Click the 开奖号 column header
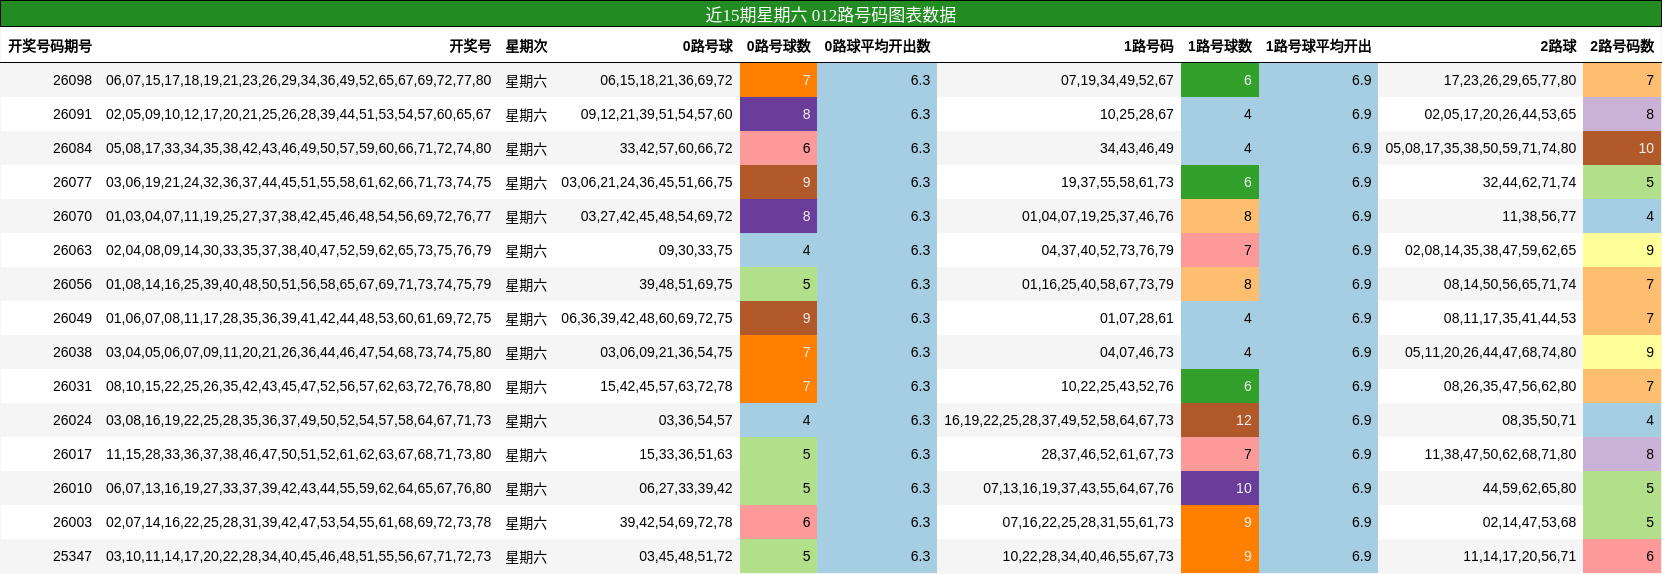This screenshot has height=574, width=1662. pyautogui.click(x=470, y=46)
